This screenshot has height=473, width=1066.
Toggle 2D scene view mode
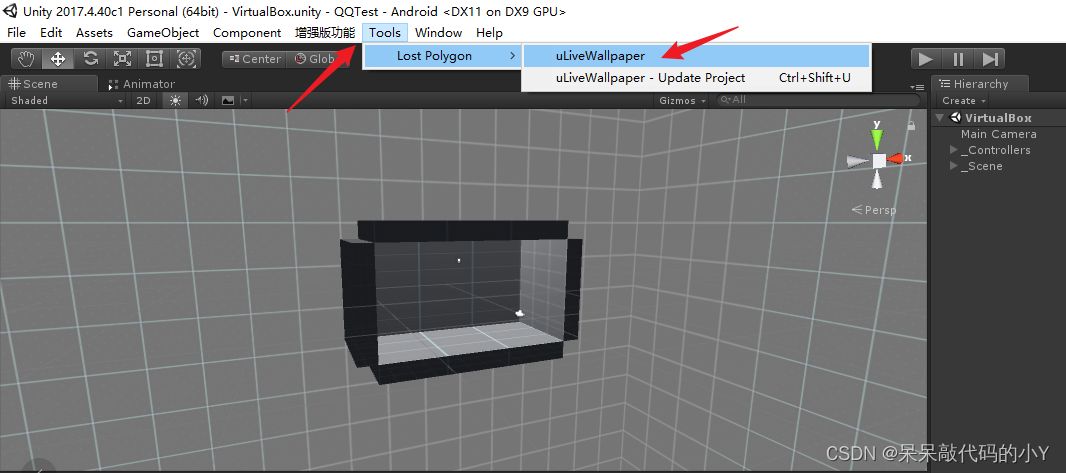tap(143, 101)
